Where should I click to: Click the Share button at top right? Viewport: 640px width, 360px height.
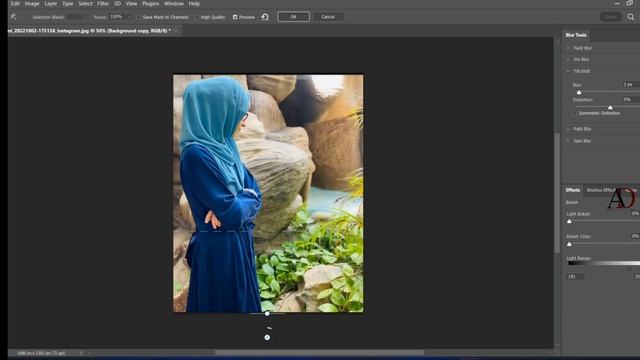(x=611, y=17)
